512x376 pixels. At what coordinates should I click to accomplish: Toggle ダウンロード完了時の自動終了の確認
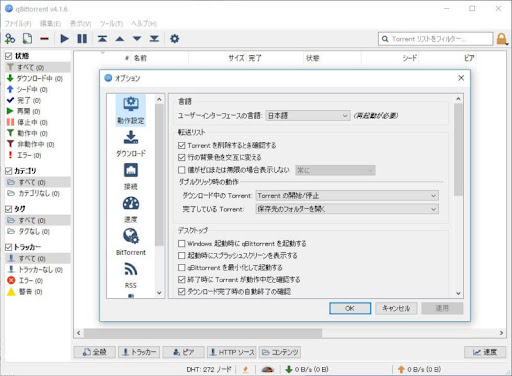(182, 292)
